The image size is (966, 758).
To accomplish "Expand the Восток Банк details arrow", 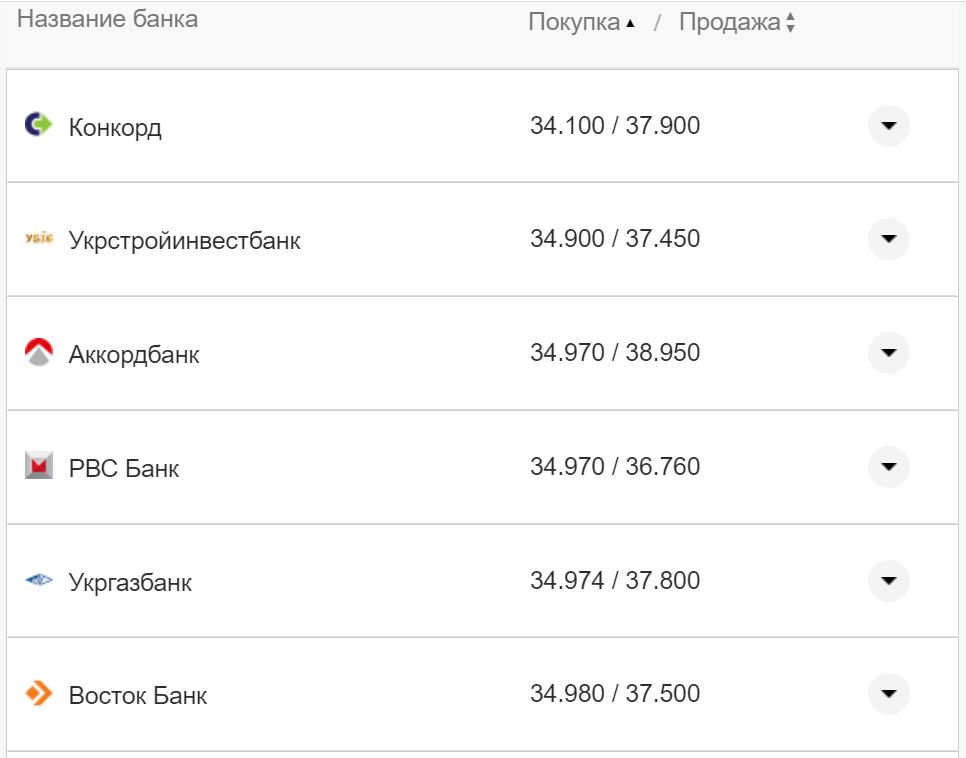I will 888,694.
